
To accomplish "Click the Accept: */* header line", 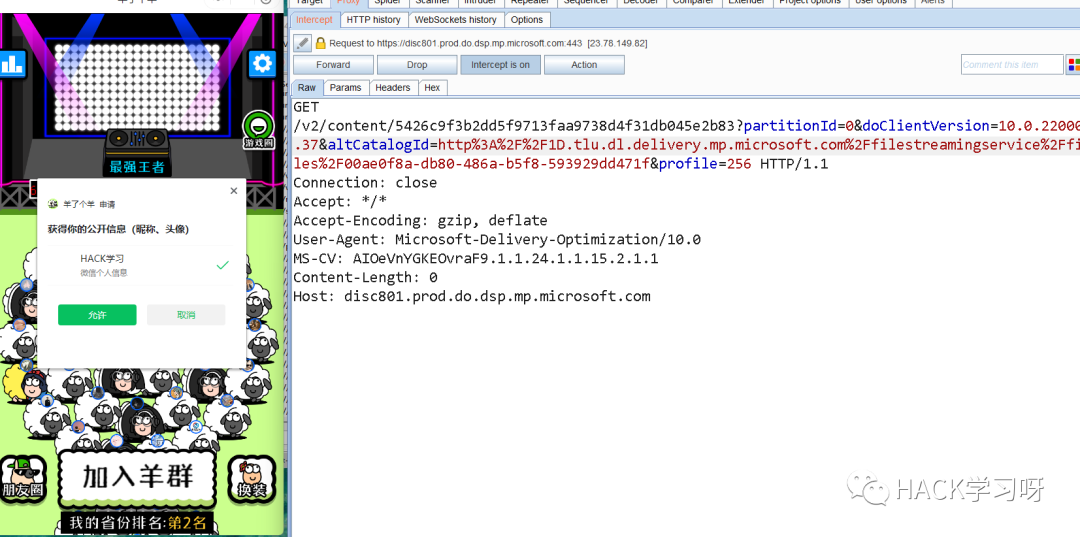I will [340, 202].
